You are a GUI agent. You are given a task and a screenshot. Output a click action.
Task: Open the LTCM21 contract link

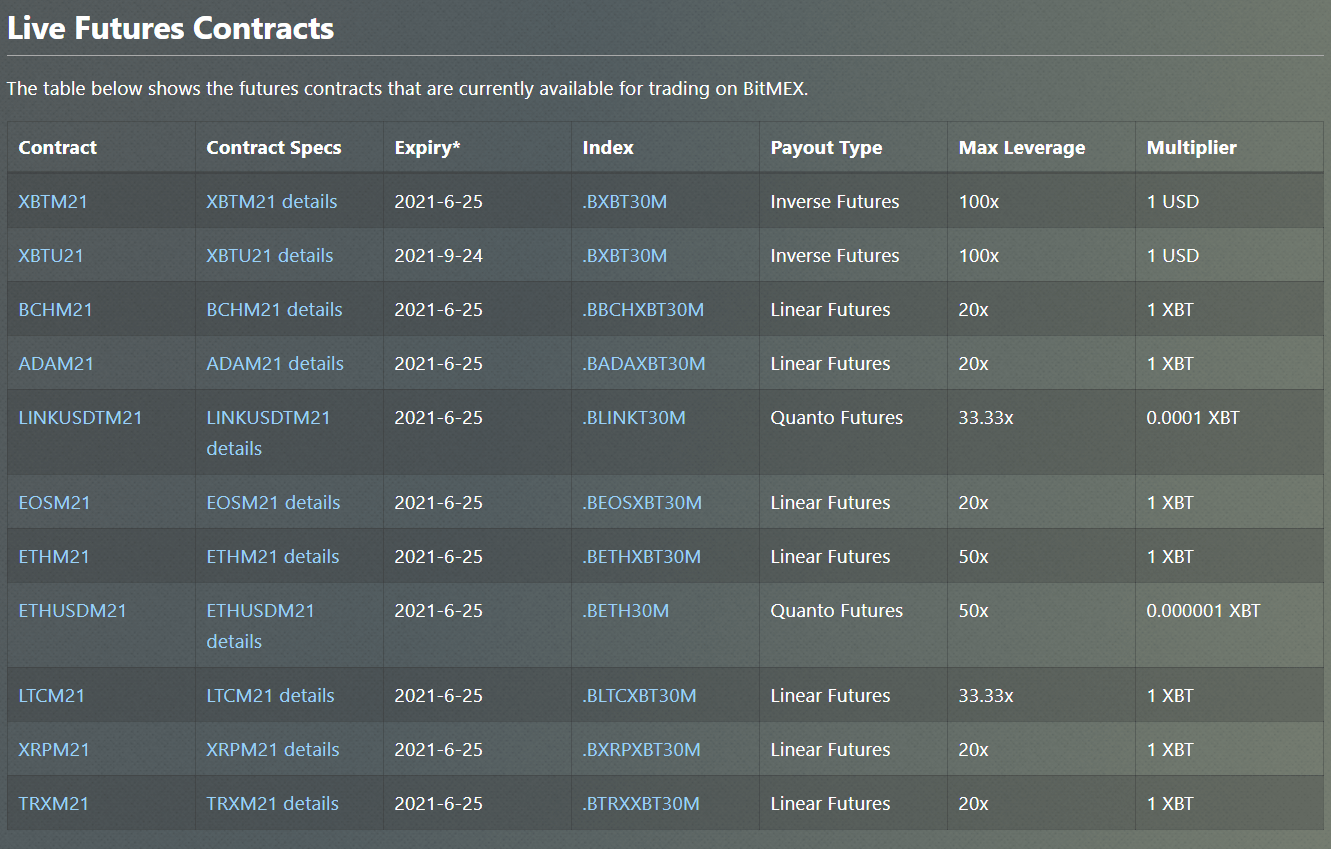tap(51, 696)
